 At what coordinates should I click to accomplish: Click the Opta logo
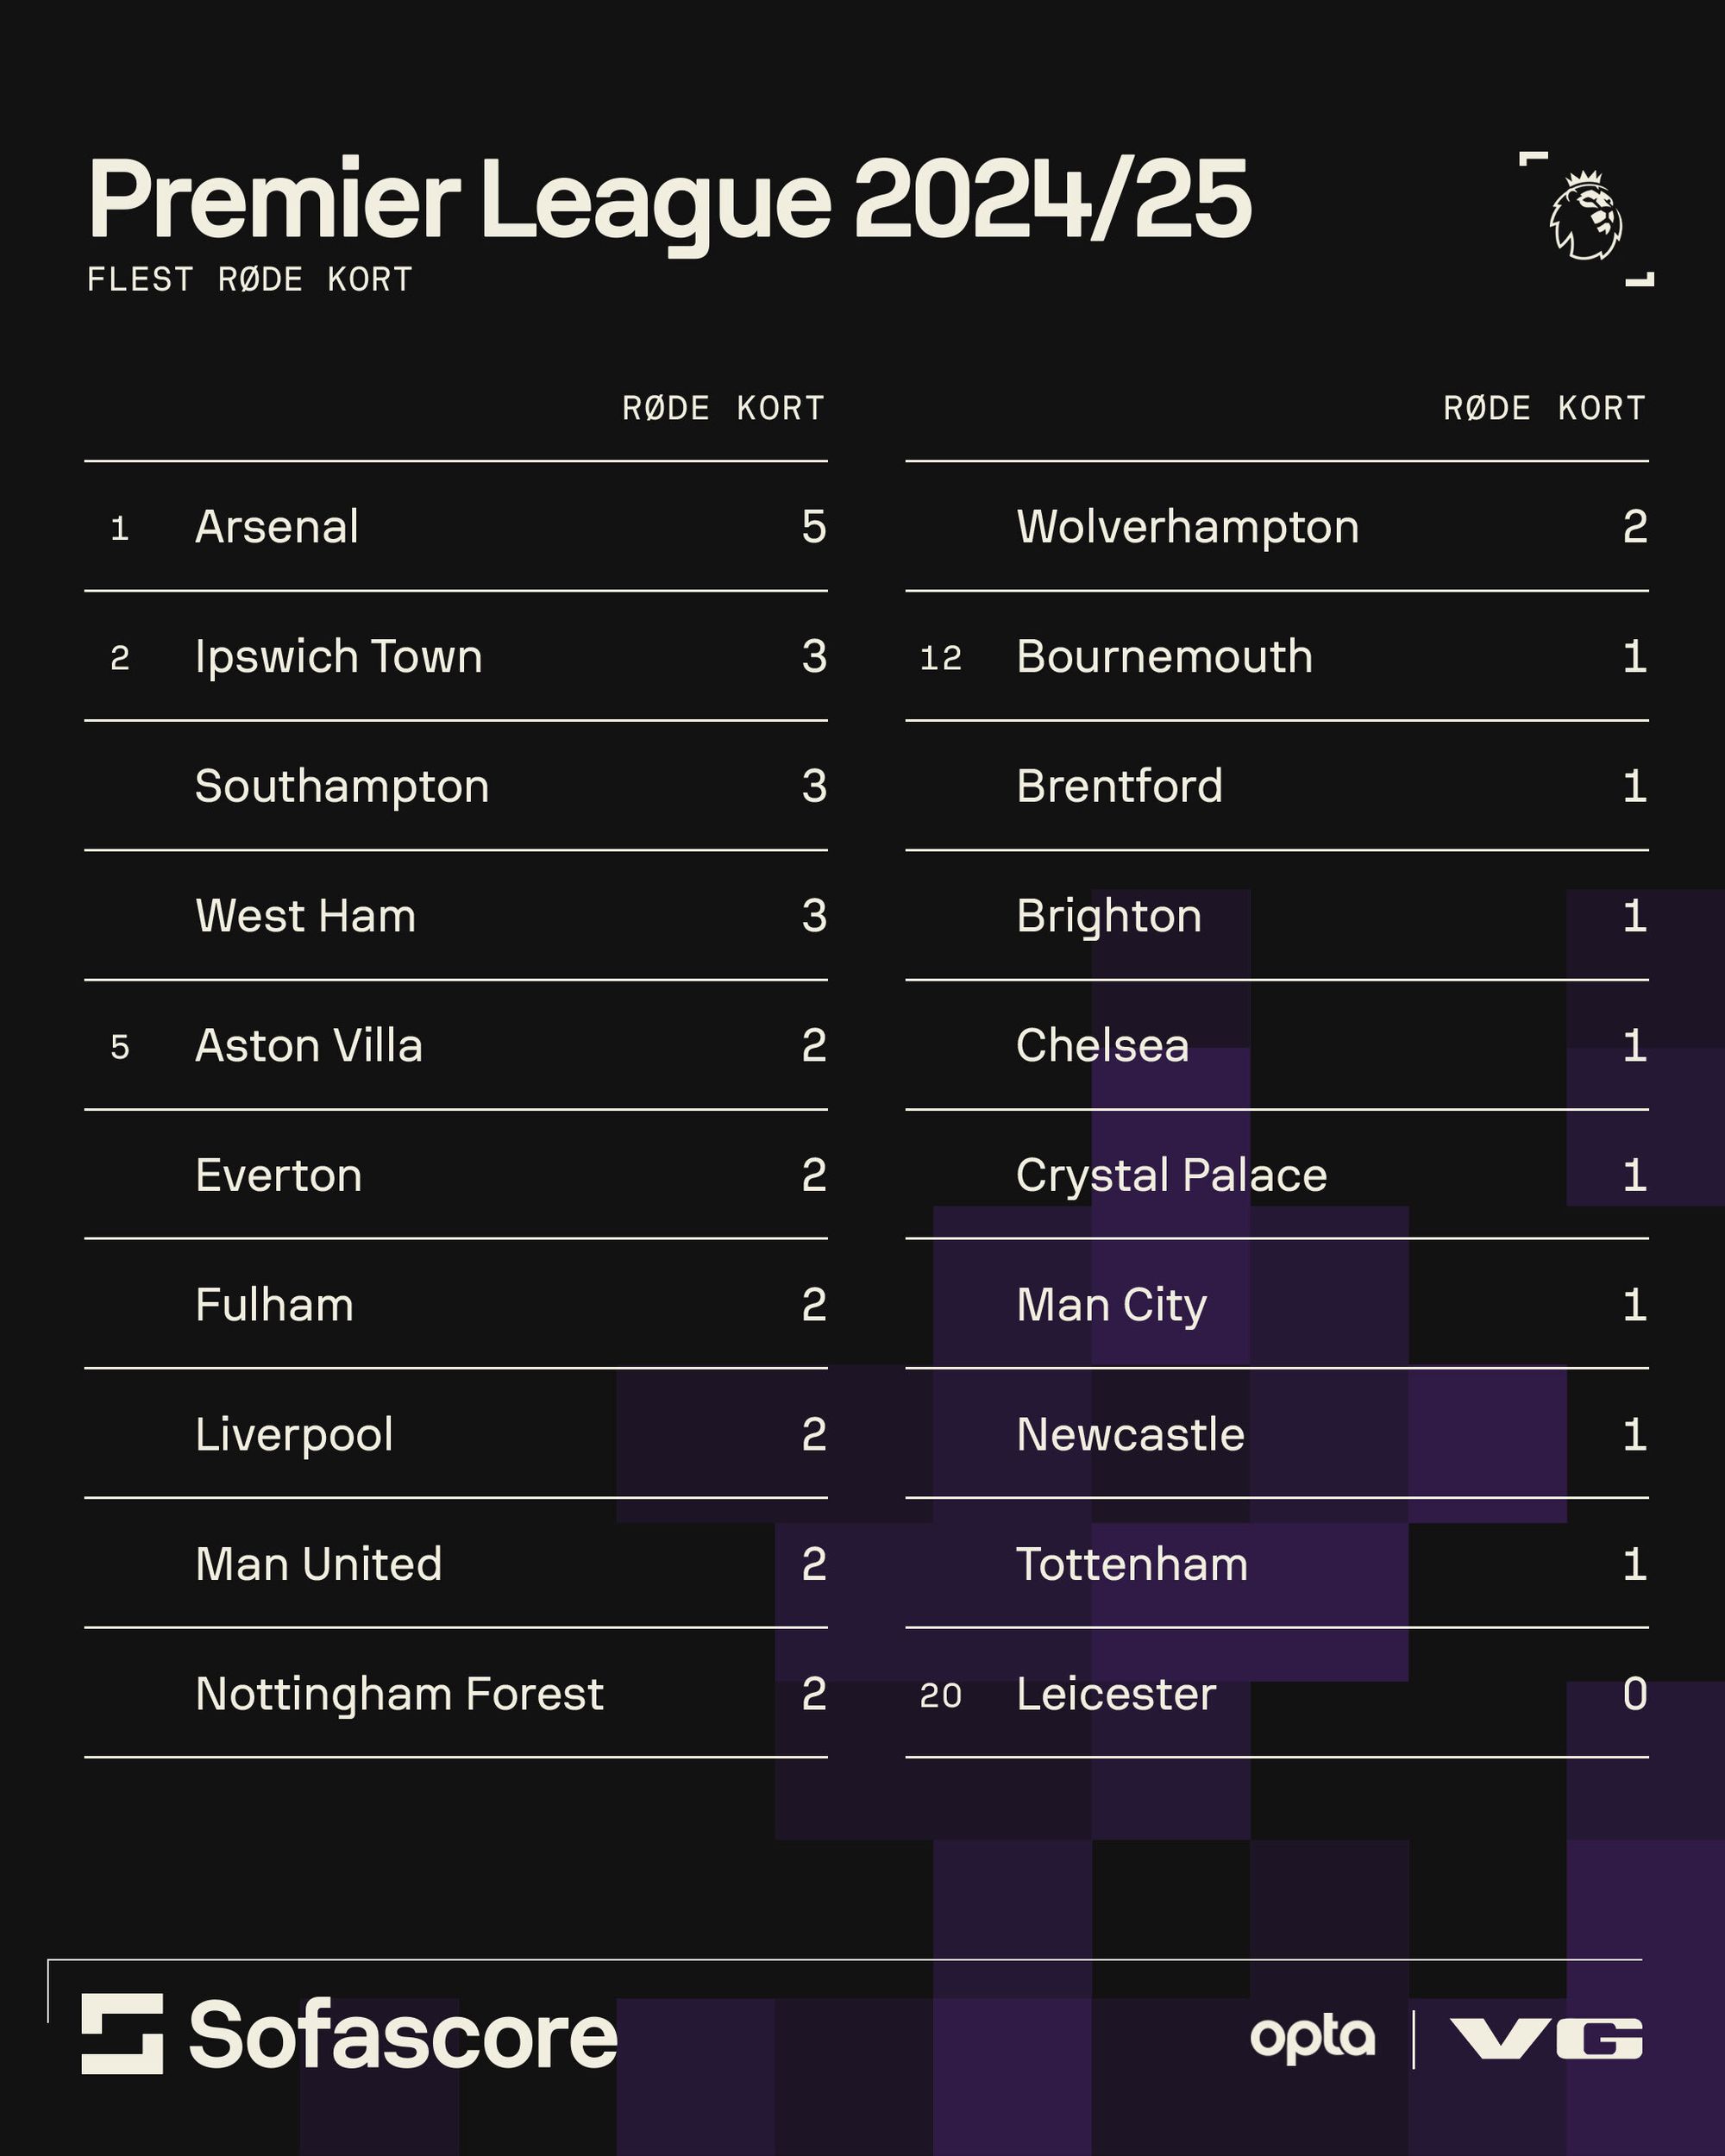click(x=1312, y=2038)
